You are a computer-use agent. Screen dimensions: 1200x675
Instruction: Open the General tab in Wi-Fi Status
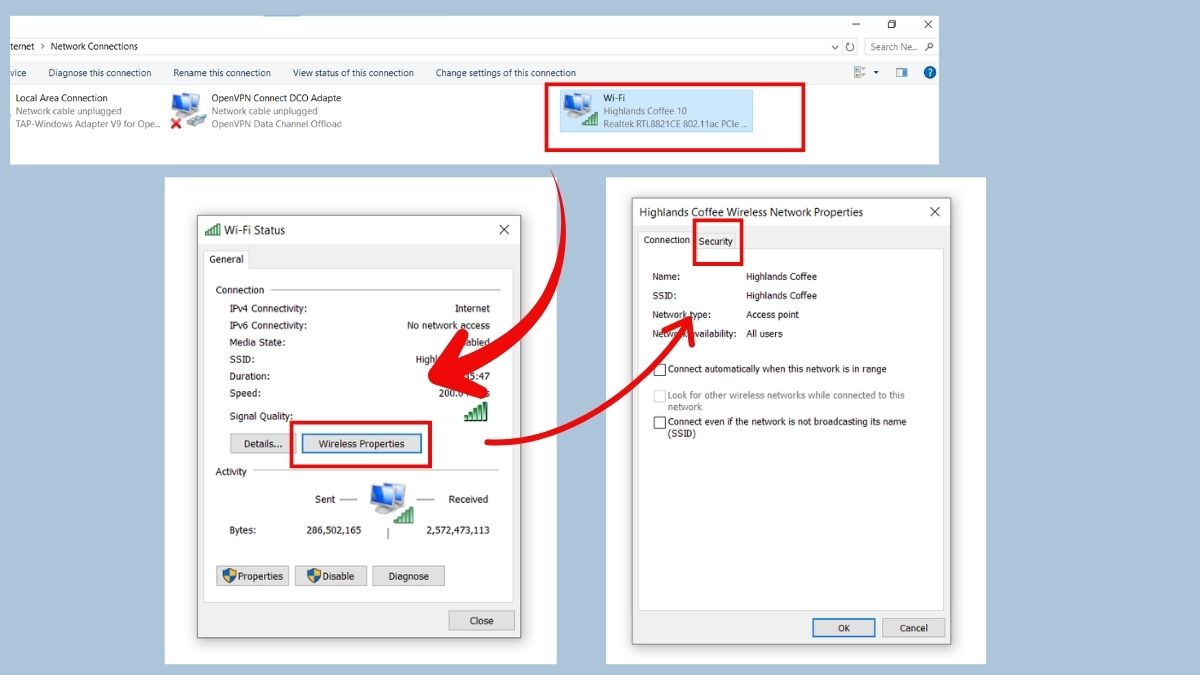coord(227,259)
